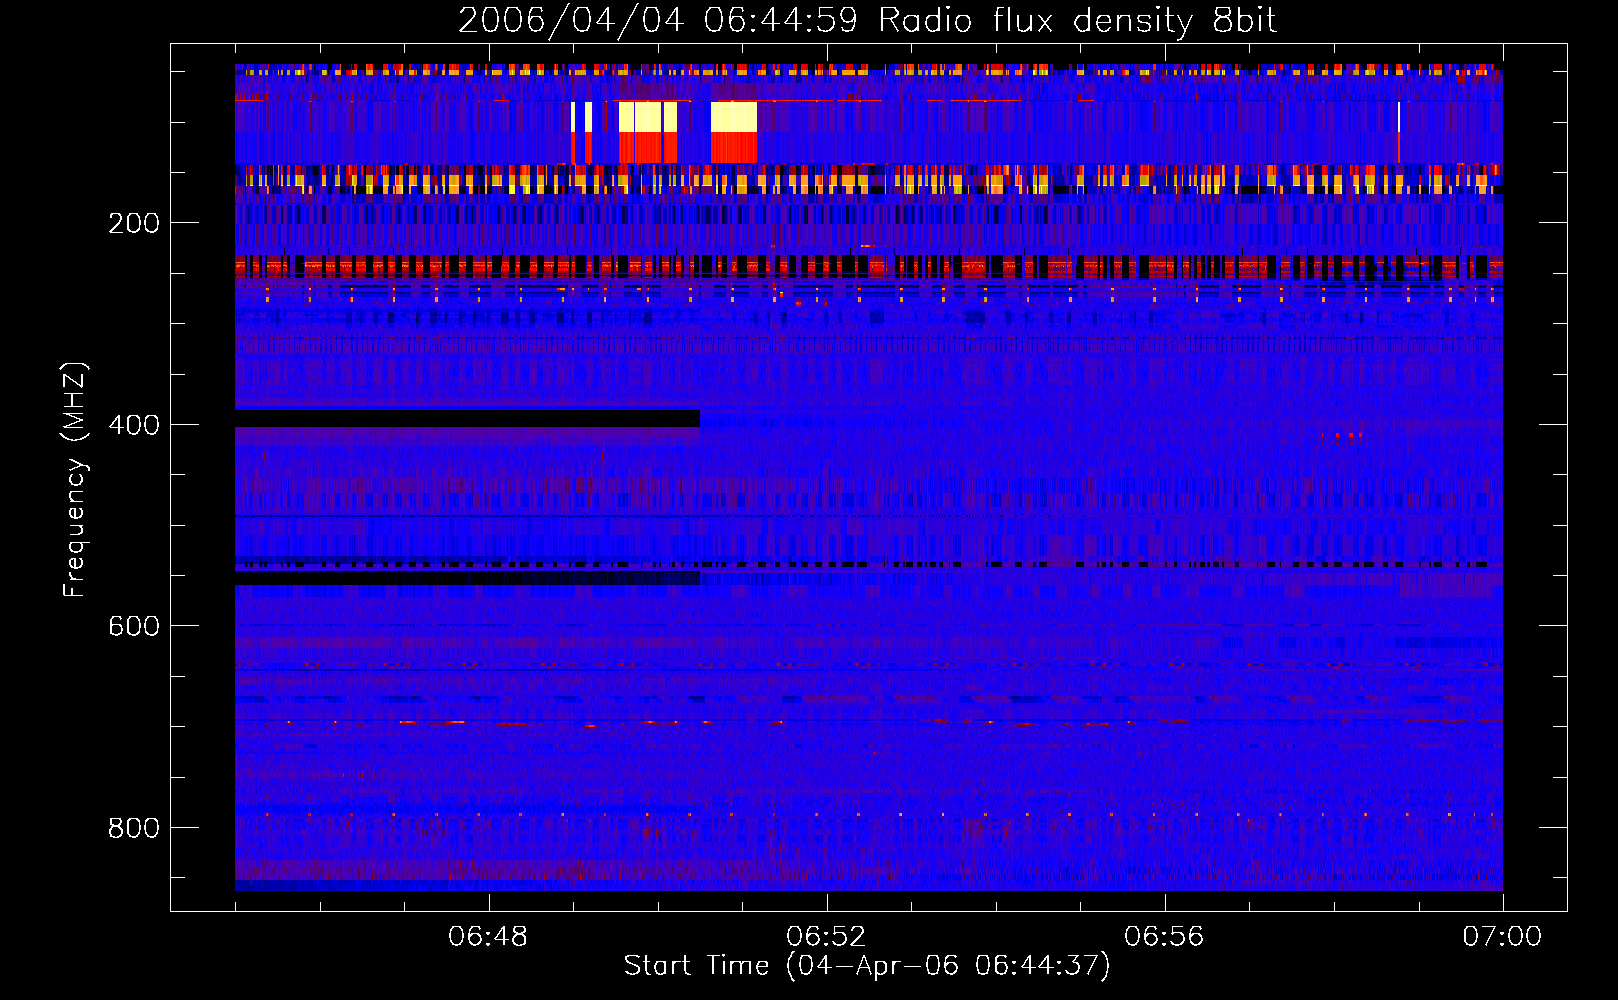Click the 400 frequency tick label
Screen dimensions: 1618x1000
tap(134, 425)
